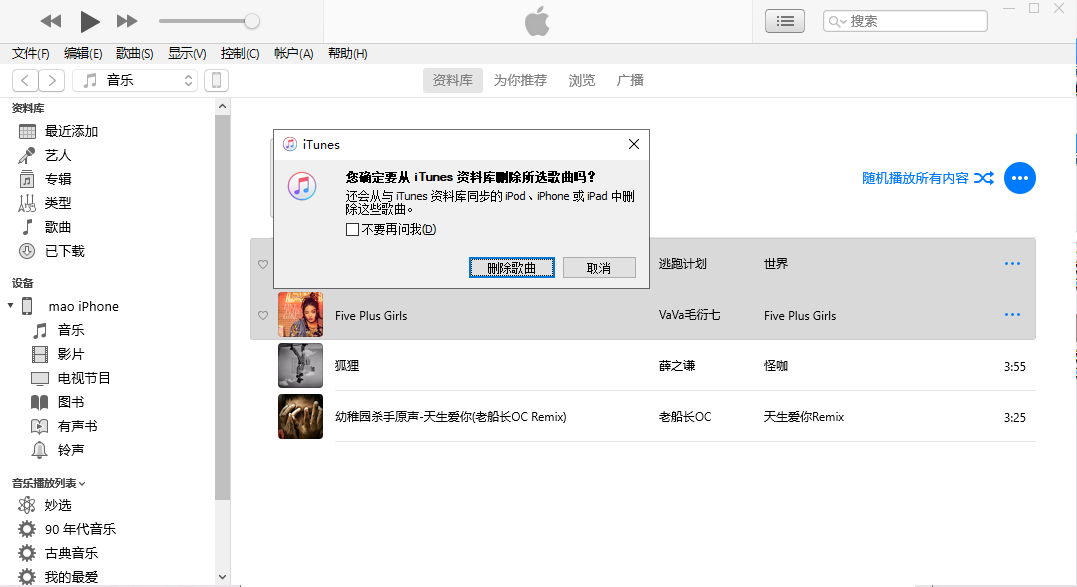Image resolution: width=1077 pixels, height=587 pixels.
Task: Open the 编辑(E) menu
Action: point(83,54)
